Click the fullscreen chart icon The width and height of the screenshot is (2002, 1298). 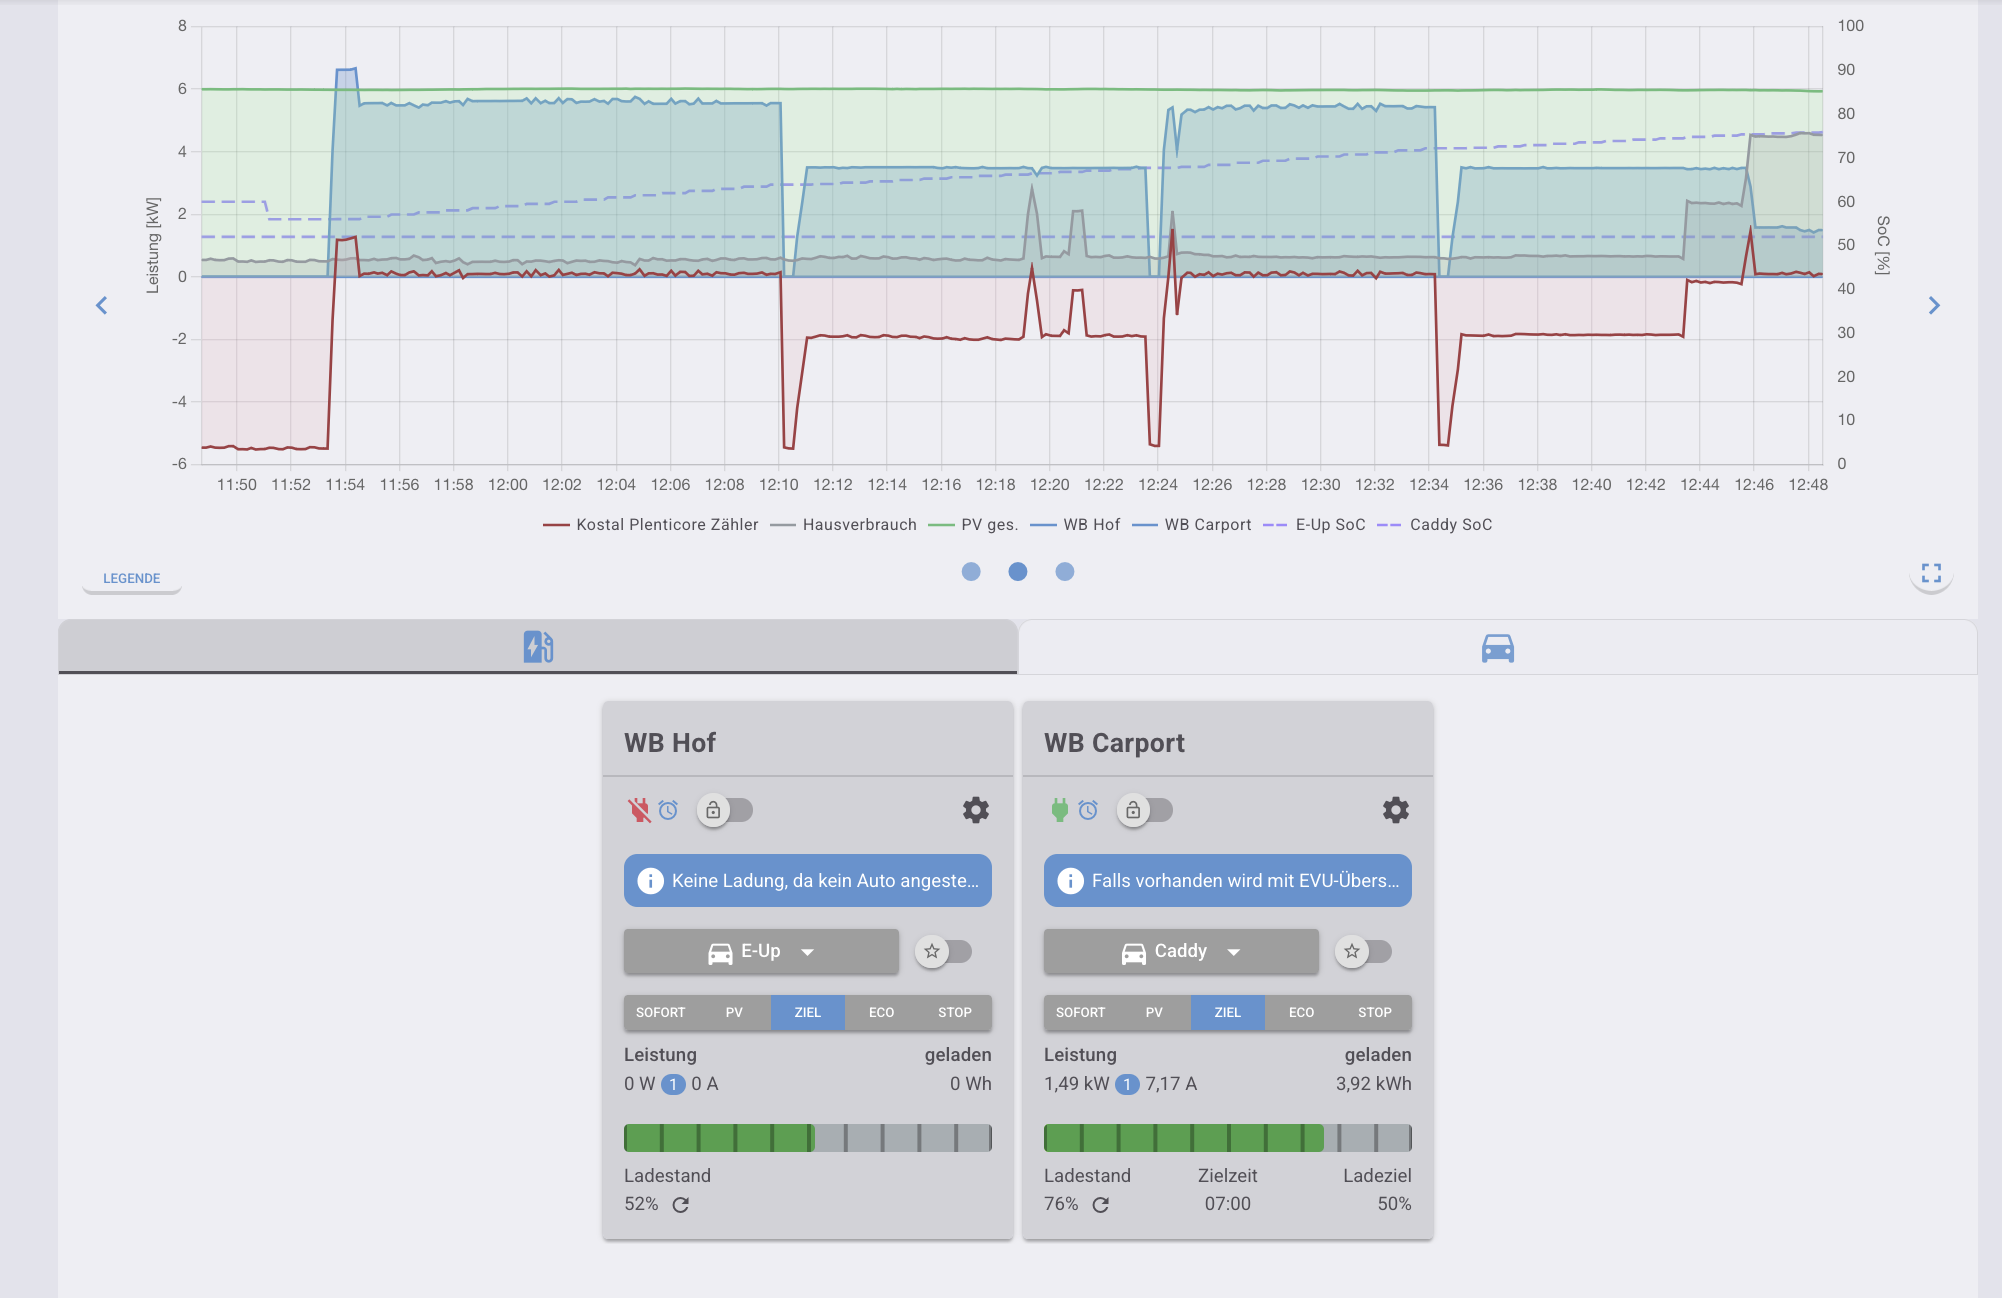(1931, 573)
